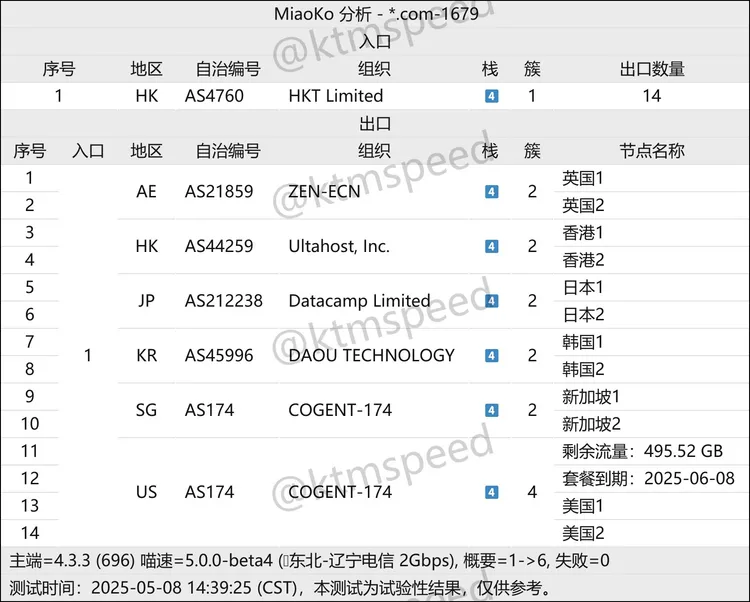750x602 pixels.
Task: Click the 新加坡1 node name
Action: 591,397
